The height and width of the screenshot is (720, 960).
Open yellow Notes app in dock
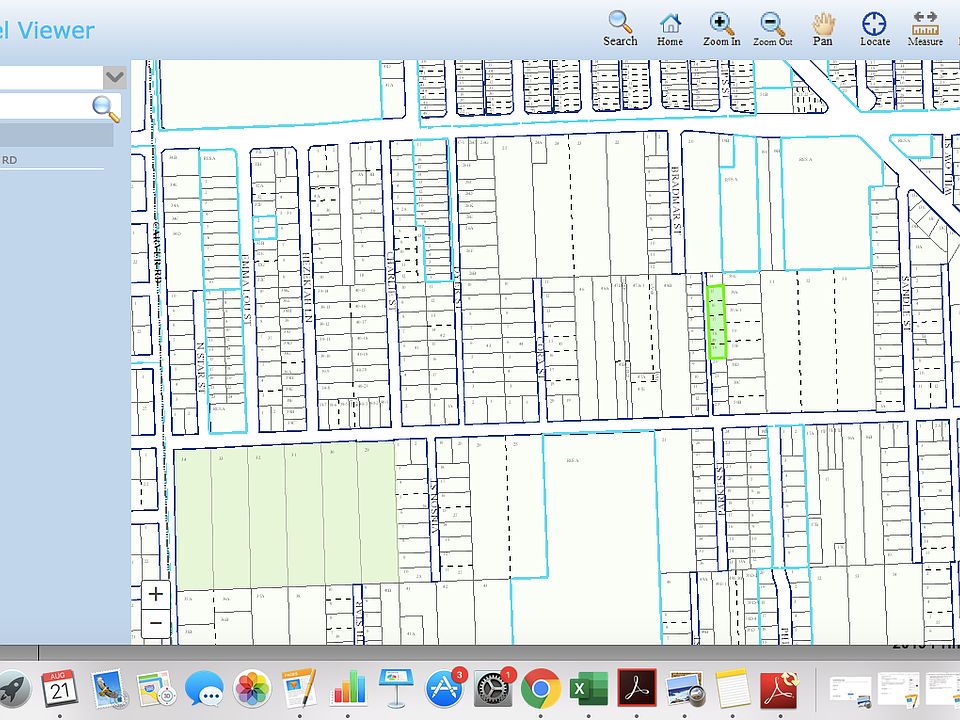click(732, 689)
